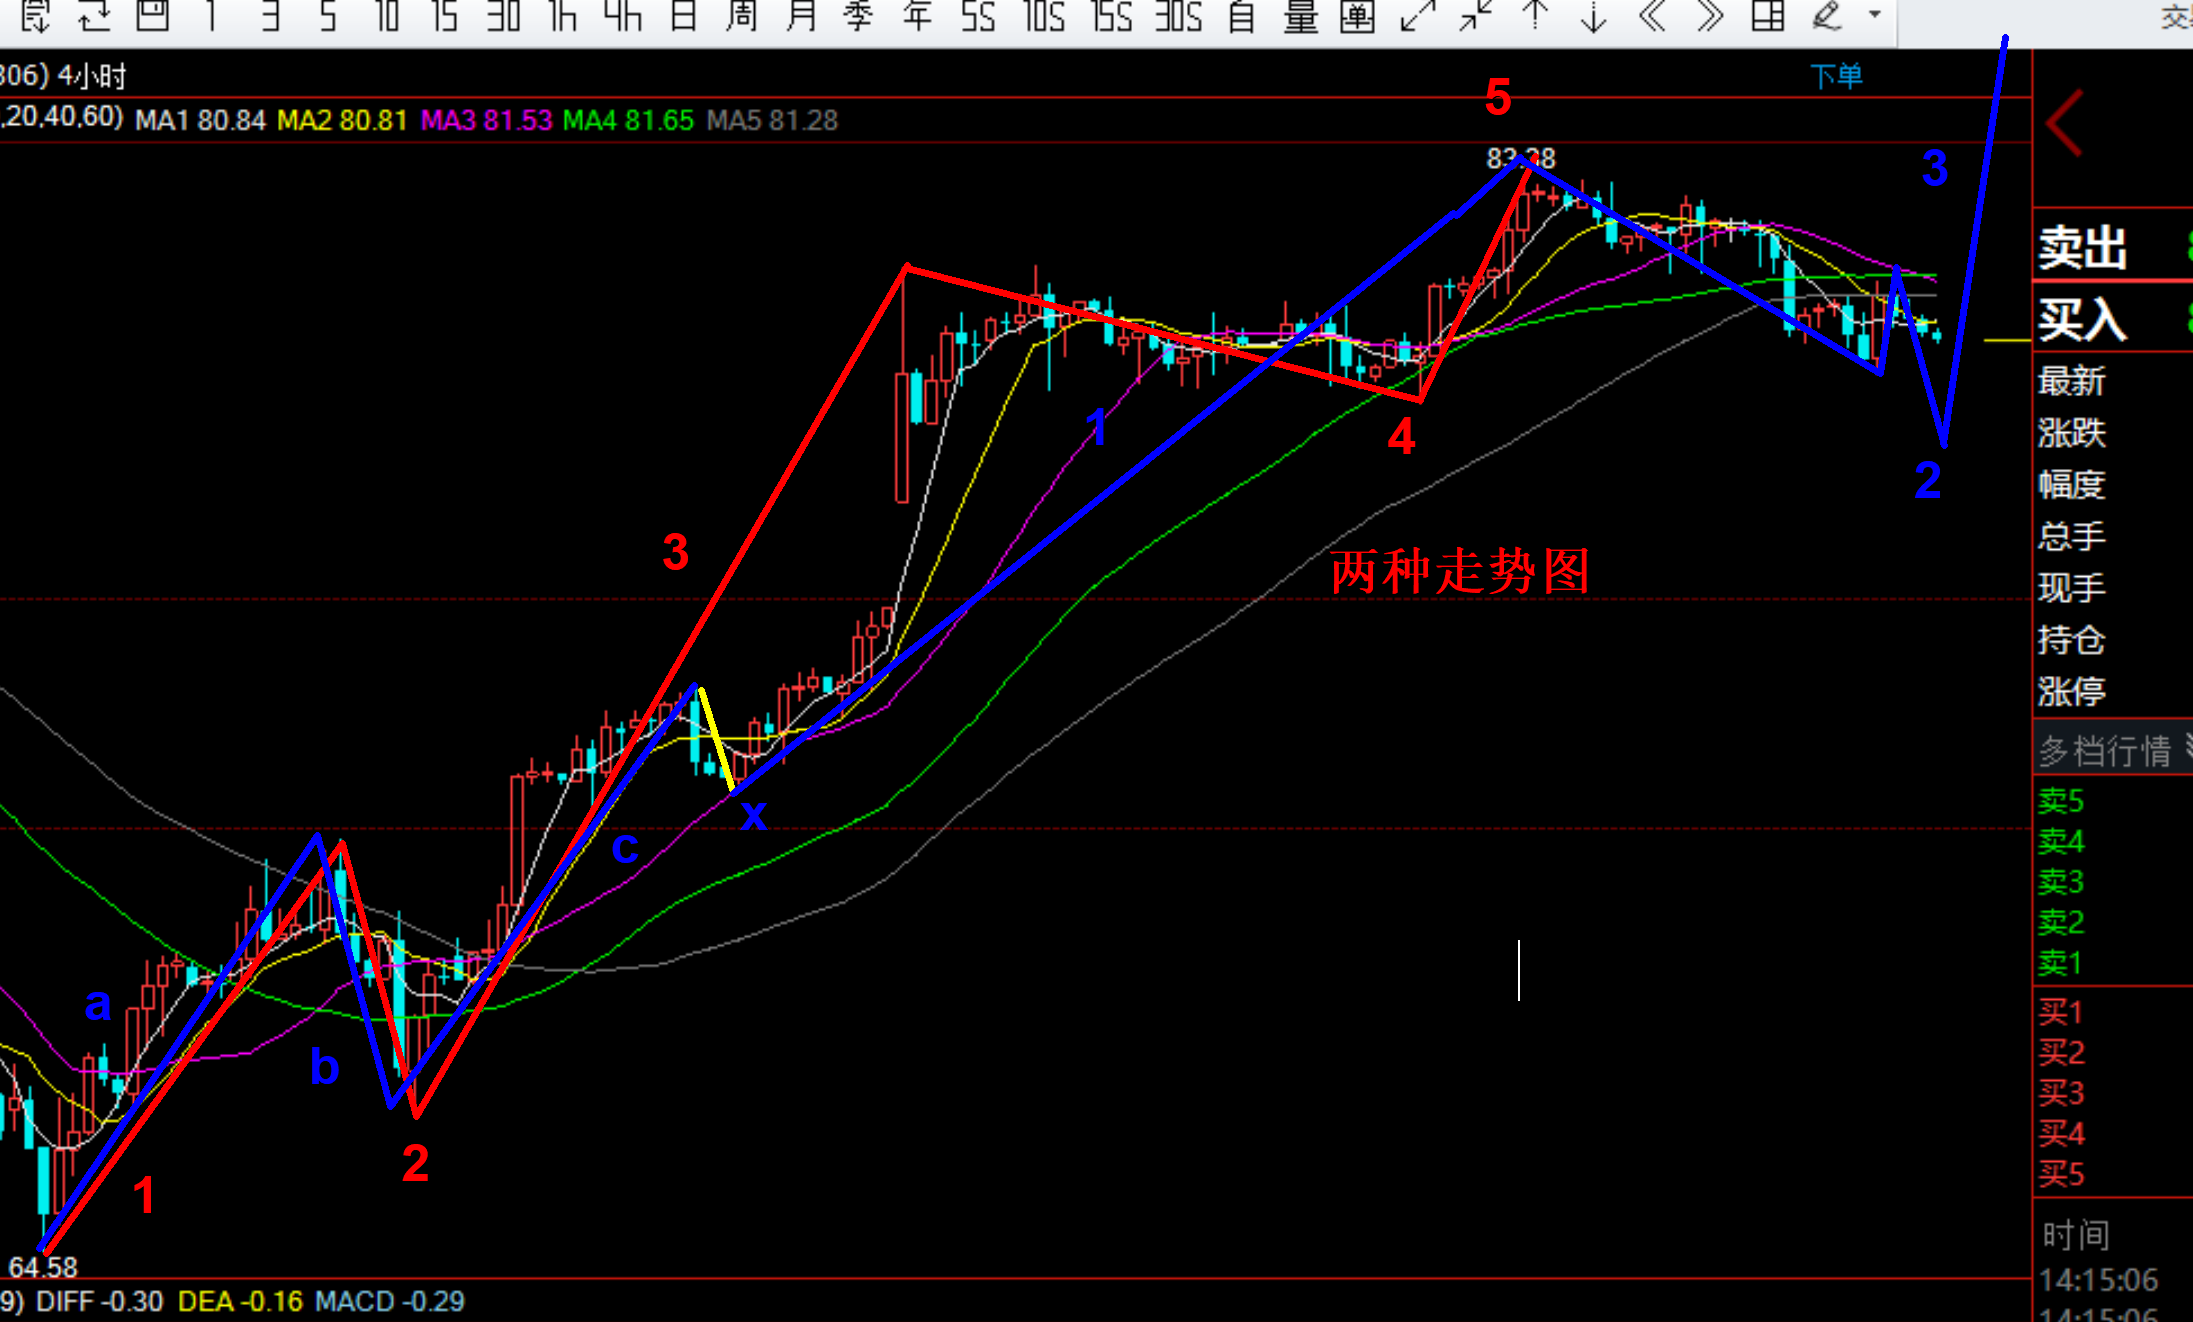
Task: Click the 下单 place order link
Action: (1836, 76)
